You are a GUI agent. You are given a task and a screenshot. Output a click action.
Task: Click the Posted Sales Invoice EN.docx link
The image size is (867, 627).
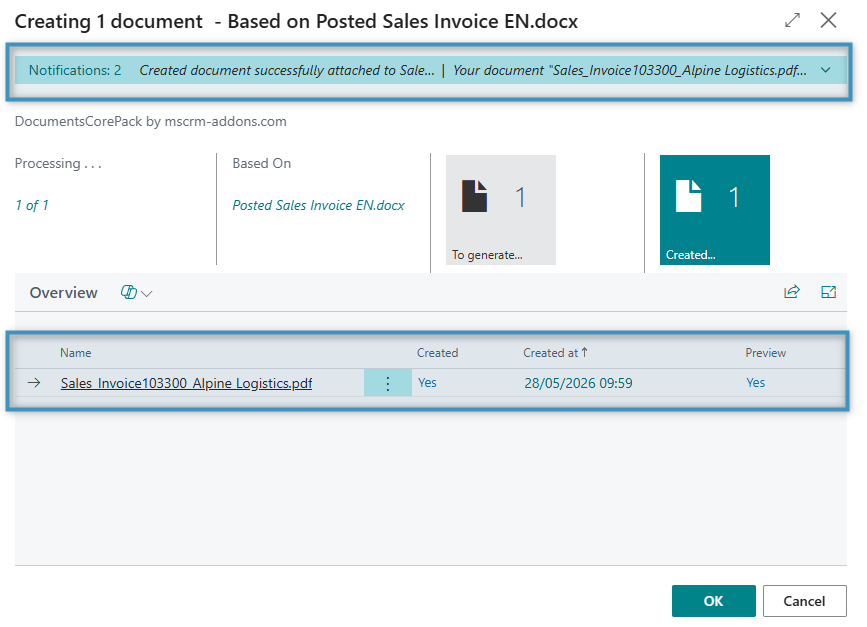coord(318,205)
